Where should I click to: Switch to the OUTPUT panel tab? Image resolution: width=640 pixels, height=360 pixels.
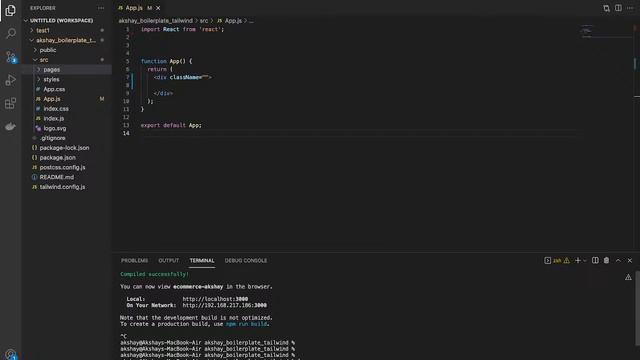point(169,260)
